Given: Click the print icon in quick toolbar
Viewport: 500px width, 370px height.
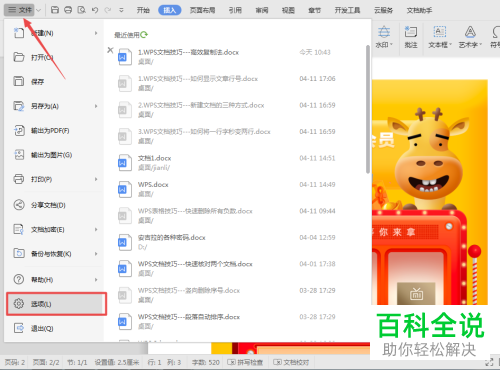Looking at the screenshot, I should pyautogui.click(x=68, y=10).
